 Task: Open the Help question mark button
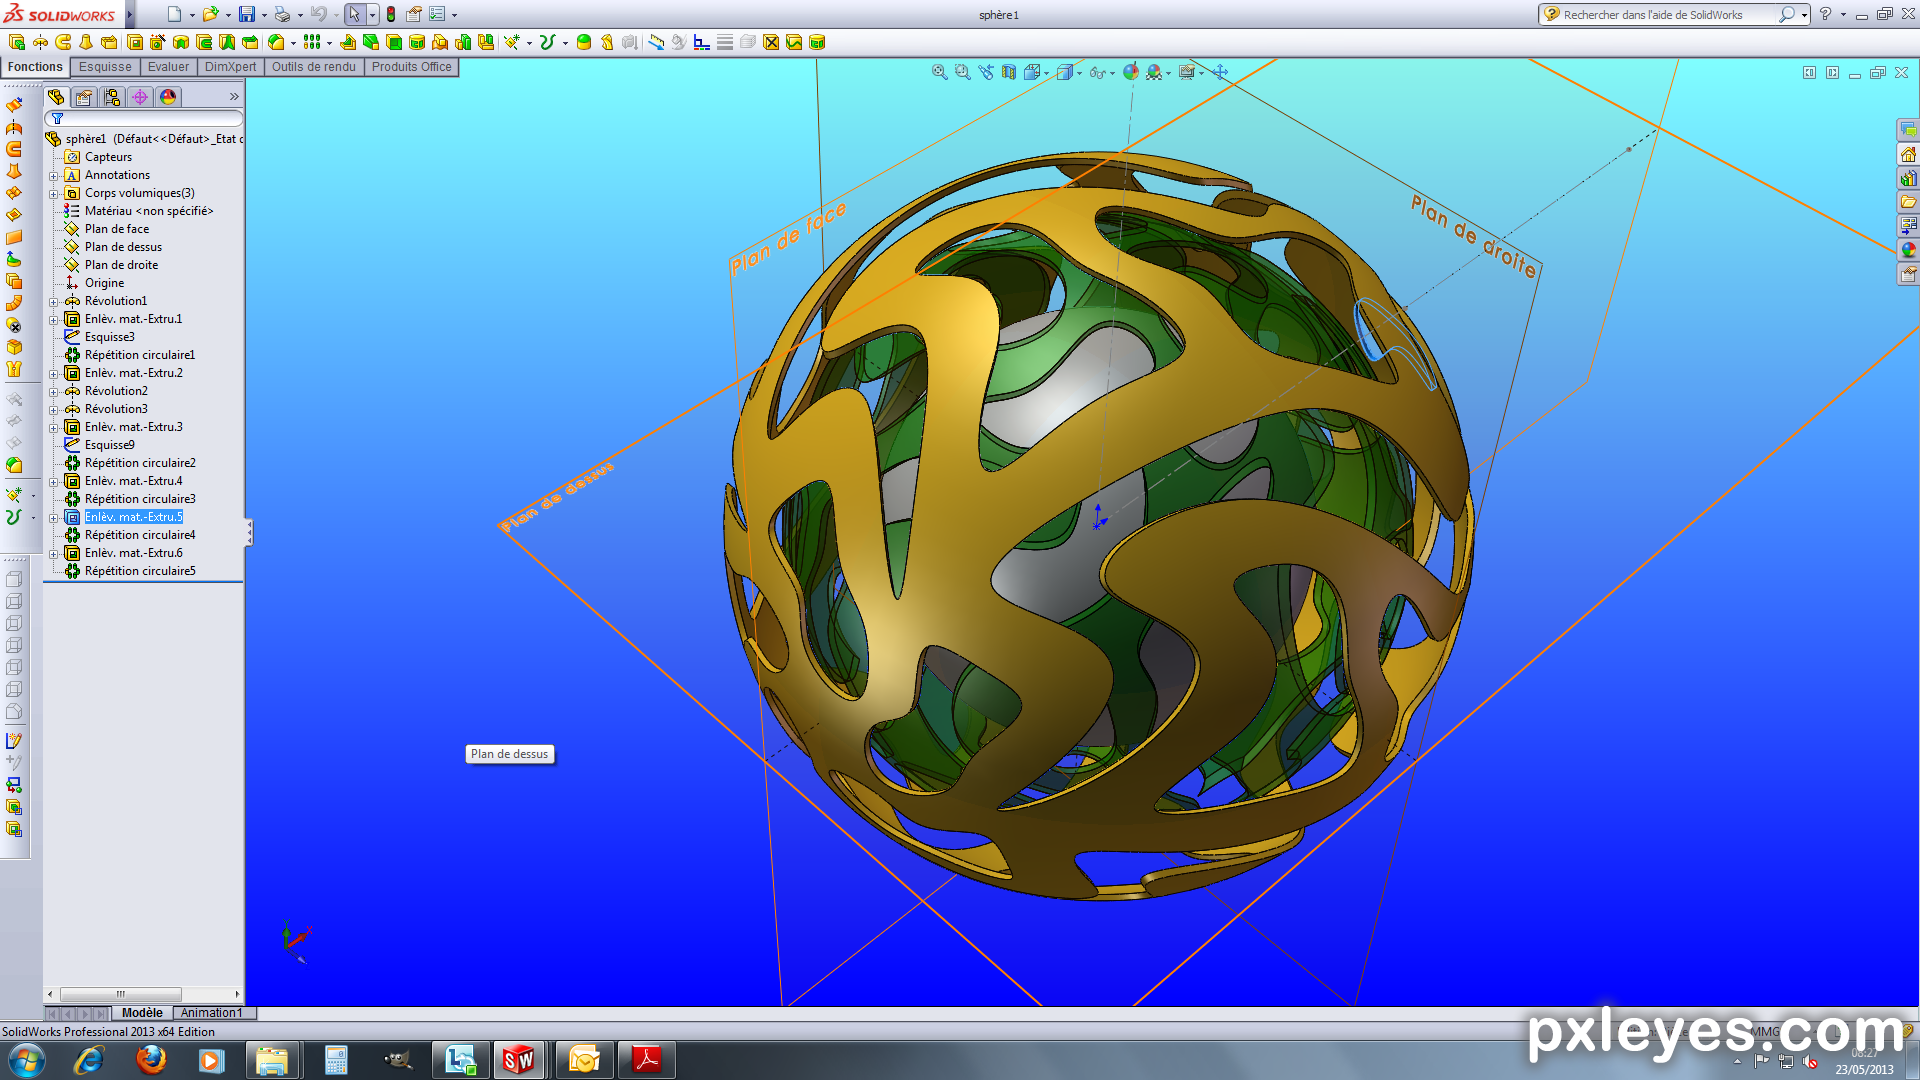1825,14
